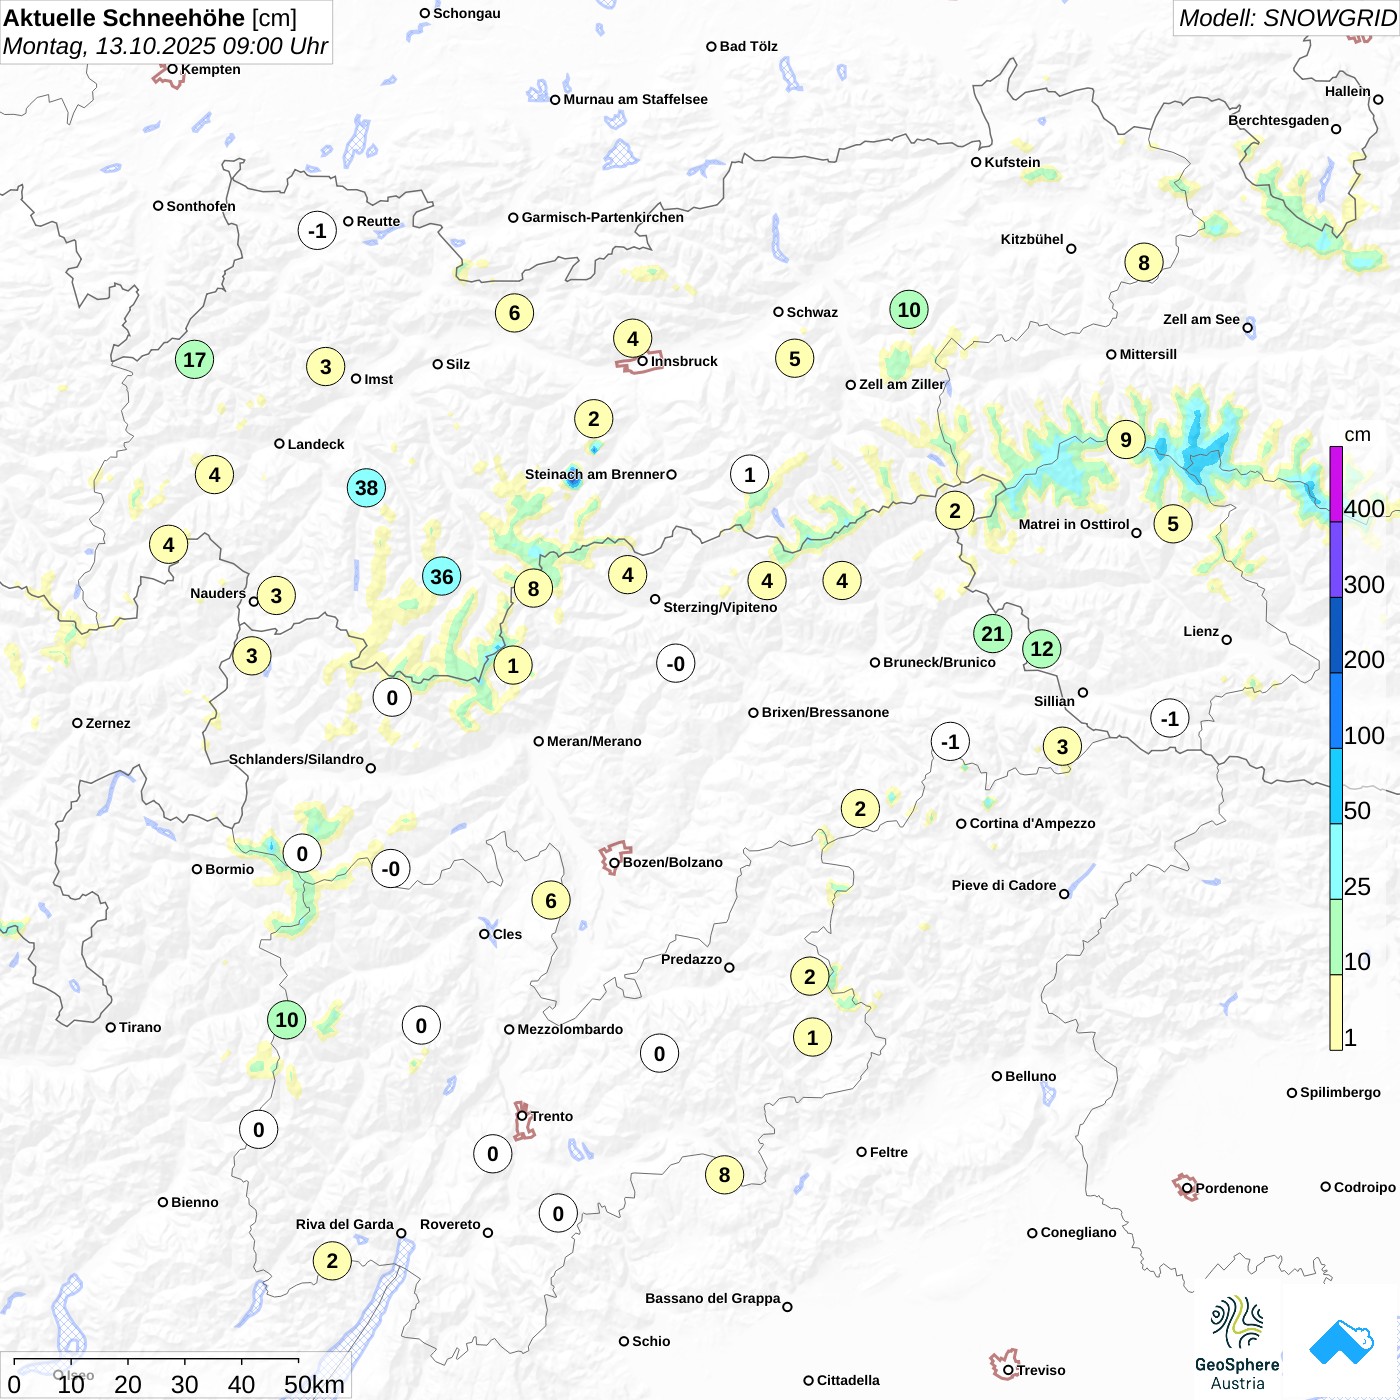Select the dark blue 200 cm legend color

1336,635
